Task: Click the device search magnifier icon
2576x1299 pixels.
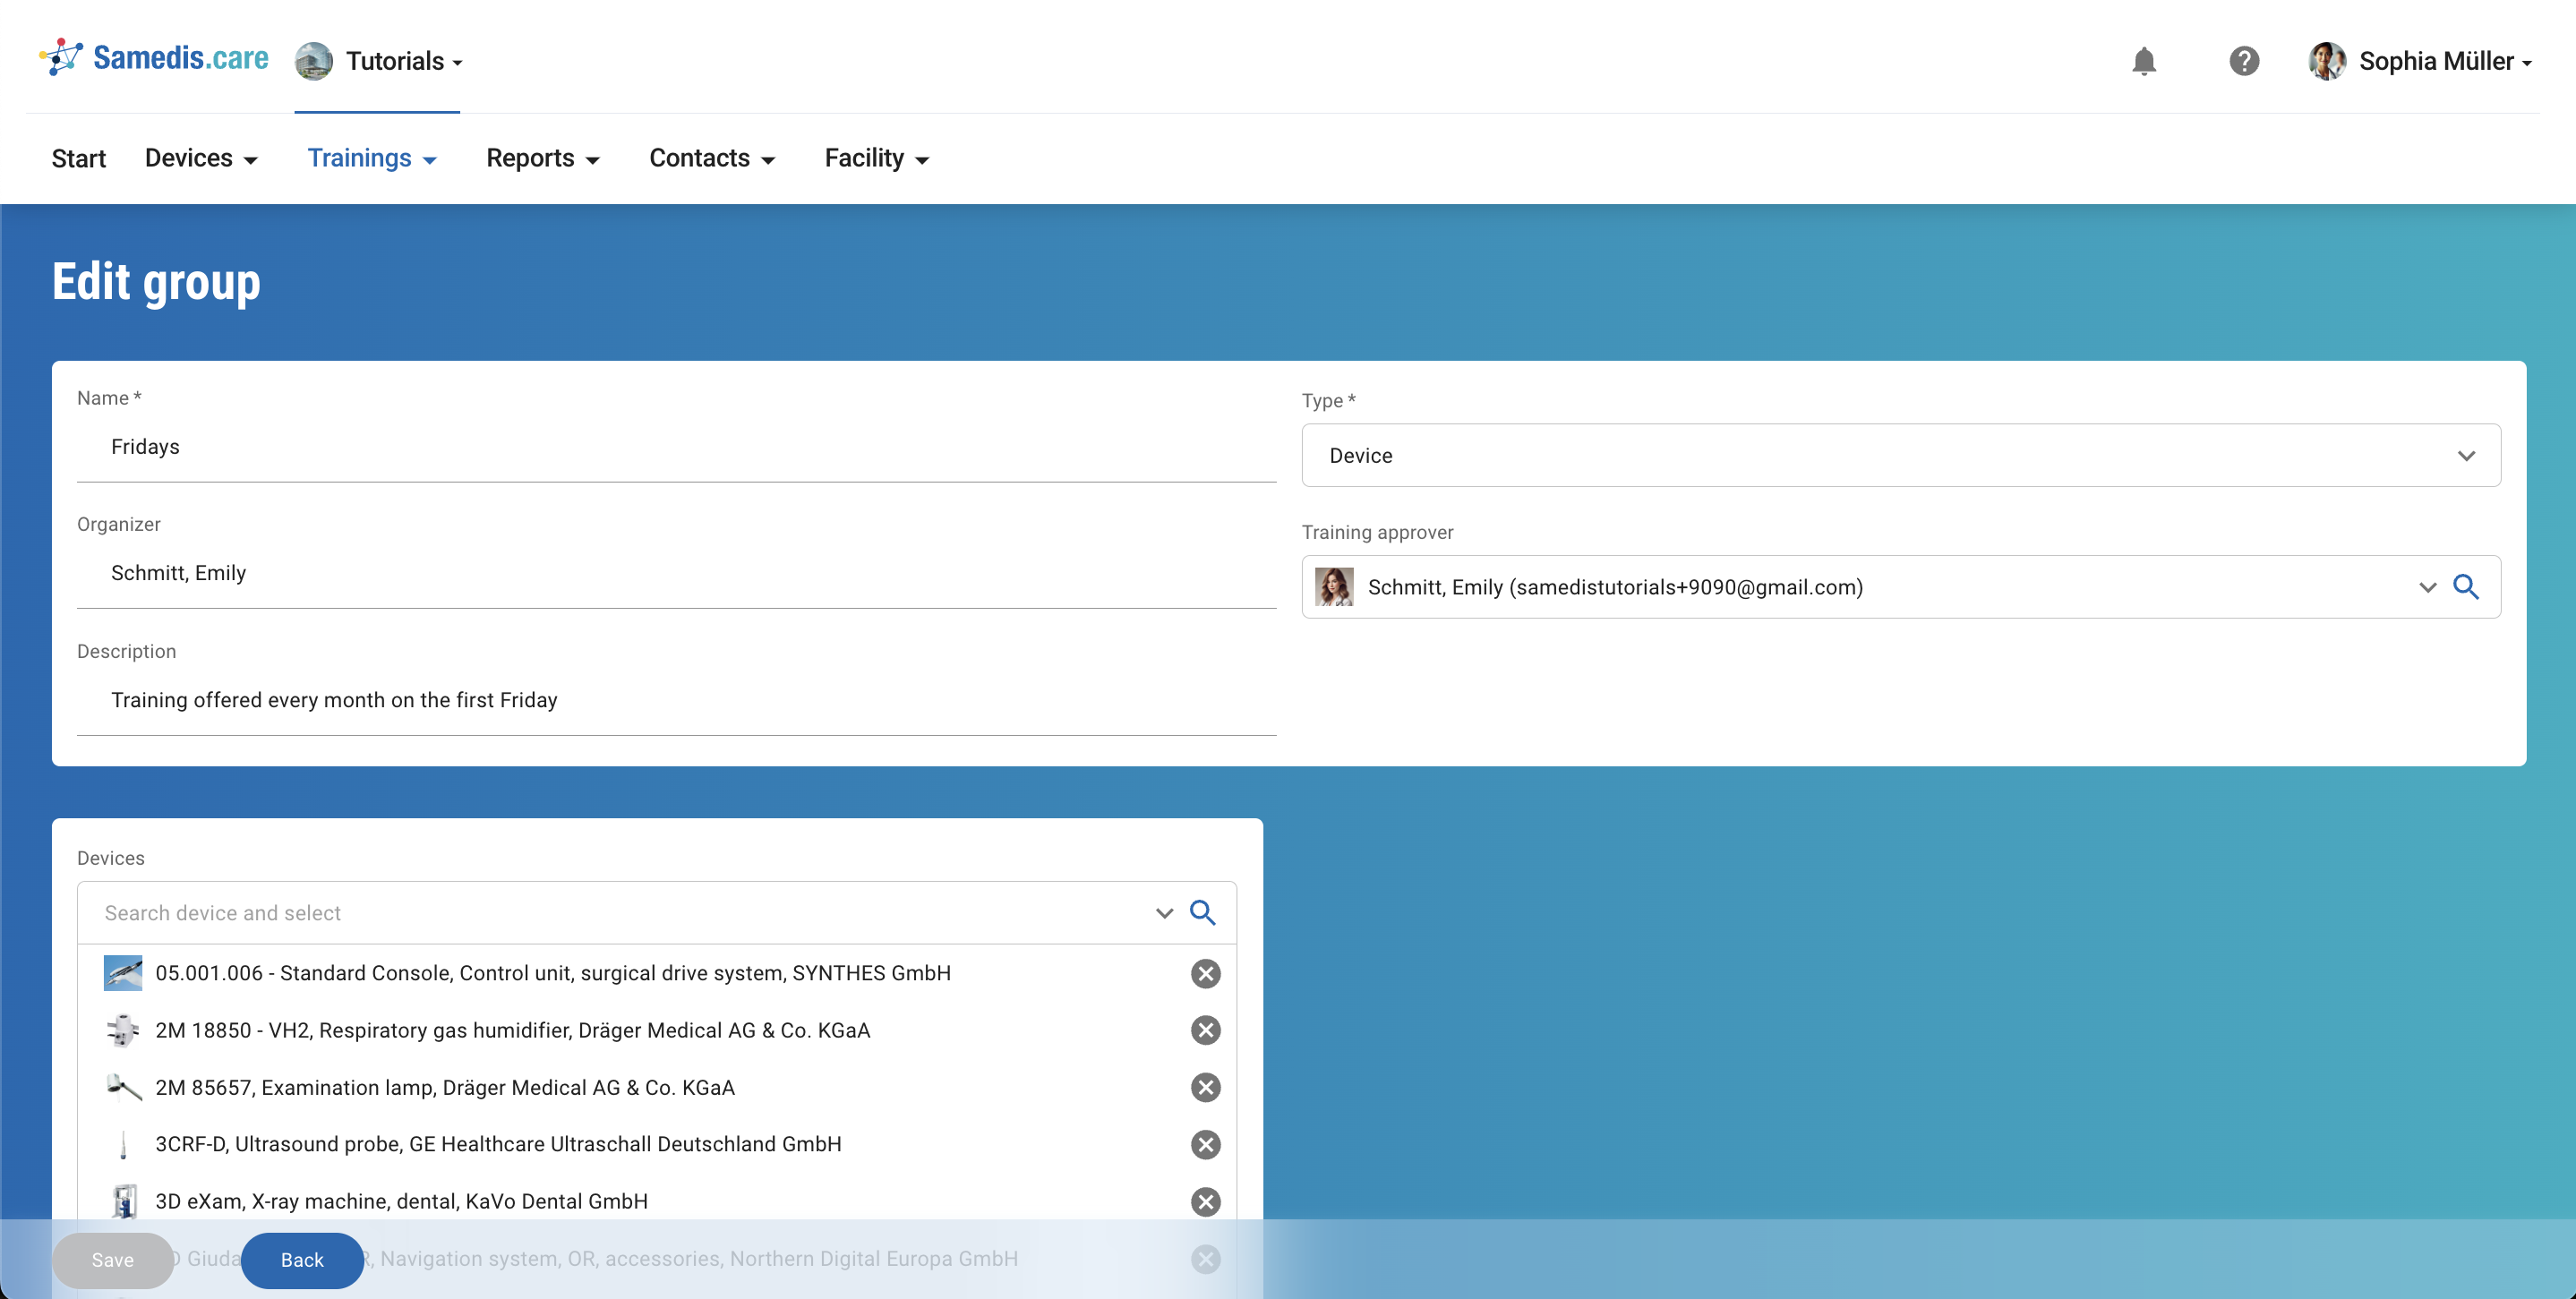Action: point(1204,912)
